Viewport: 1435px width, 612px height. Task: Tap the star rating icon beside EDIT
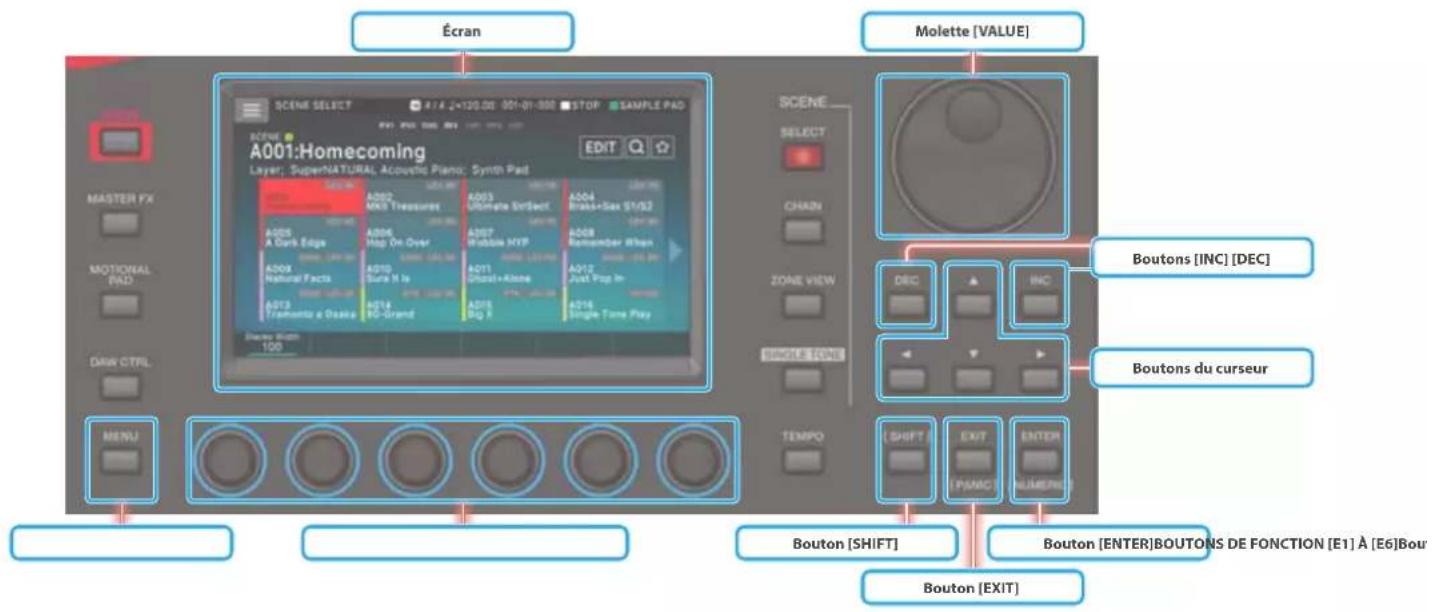(661, 148)
